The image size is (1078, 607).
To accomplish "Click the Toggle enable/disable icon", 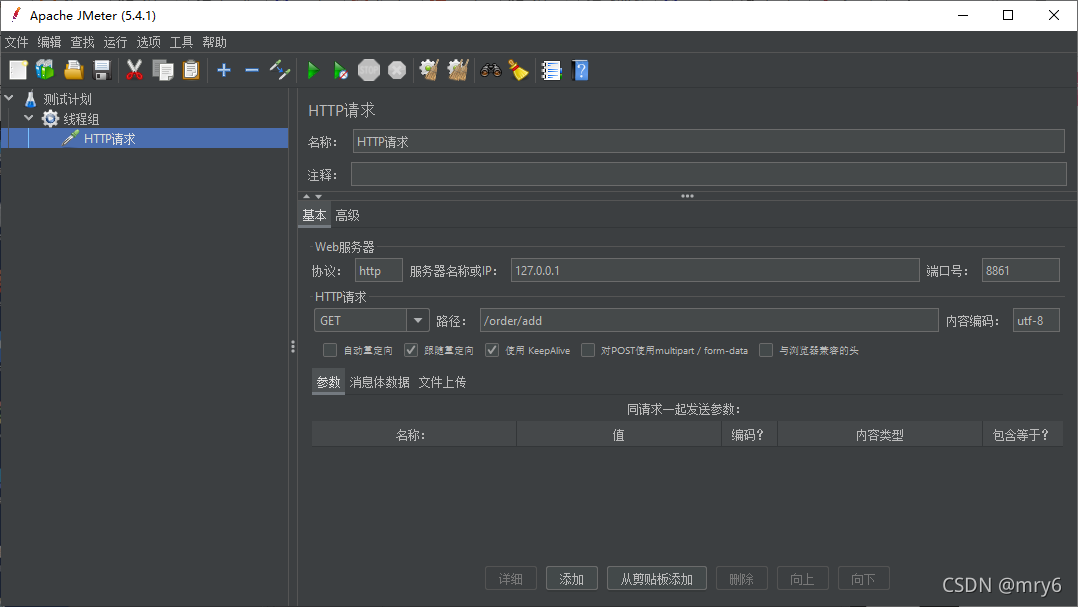I will 280,70.
